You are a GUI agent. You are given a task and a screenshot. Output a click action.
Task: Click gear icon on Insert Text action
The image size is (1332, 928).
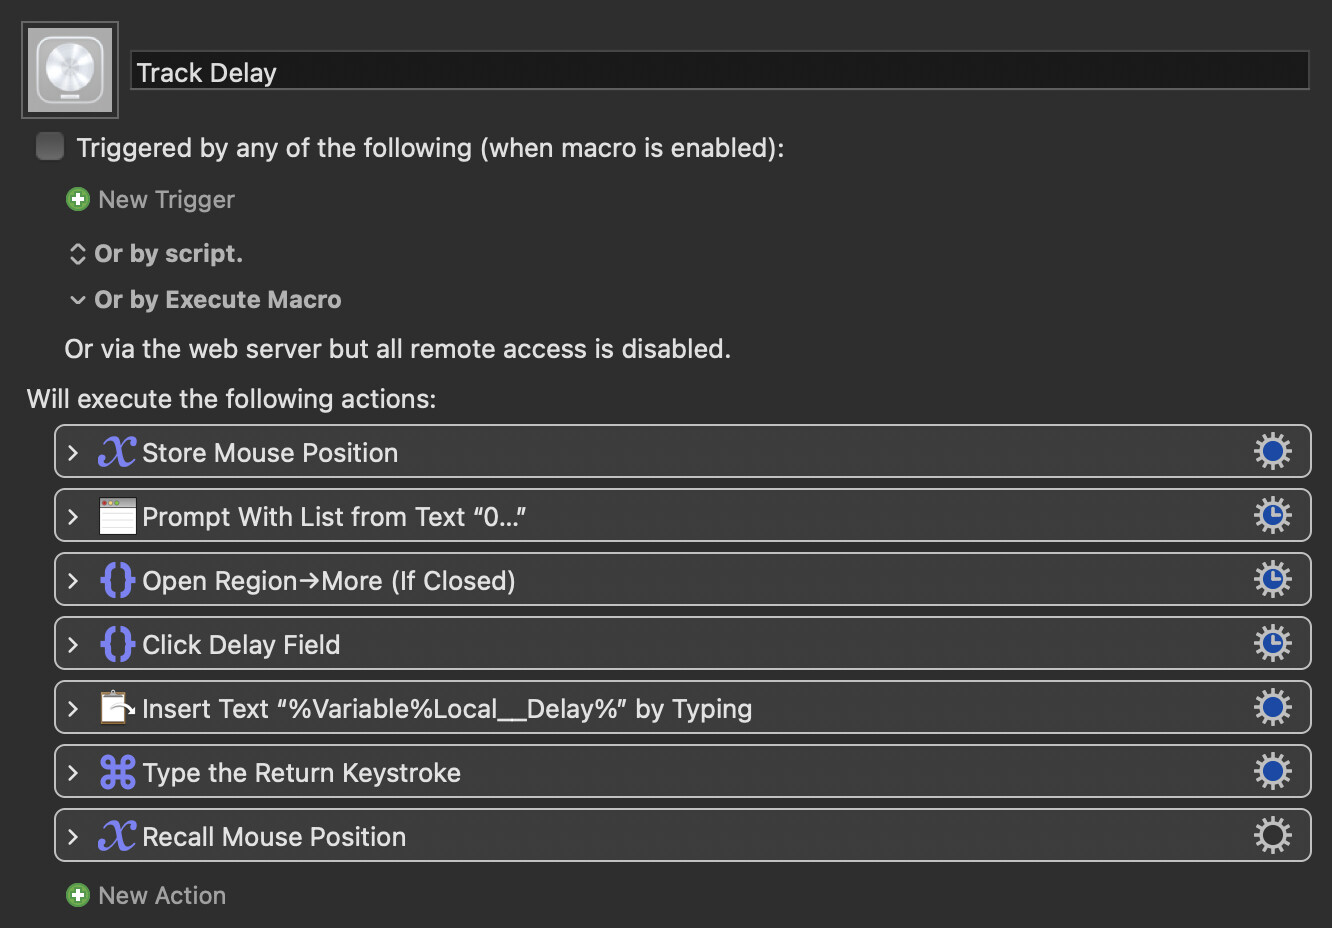1272,708
